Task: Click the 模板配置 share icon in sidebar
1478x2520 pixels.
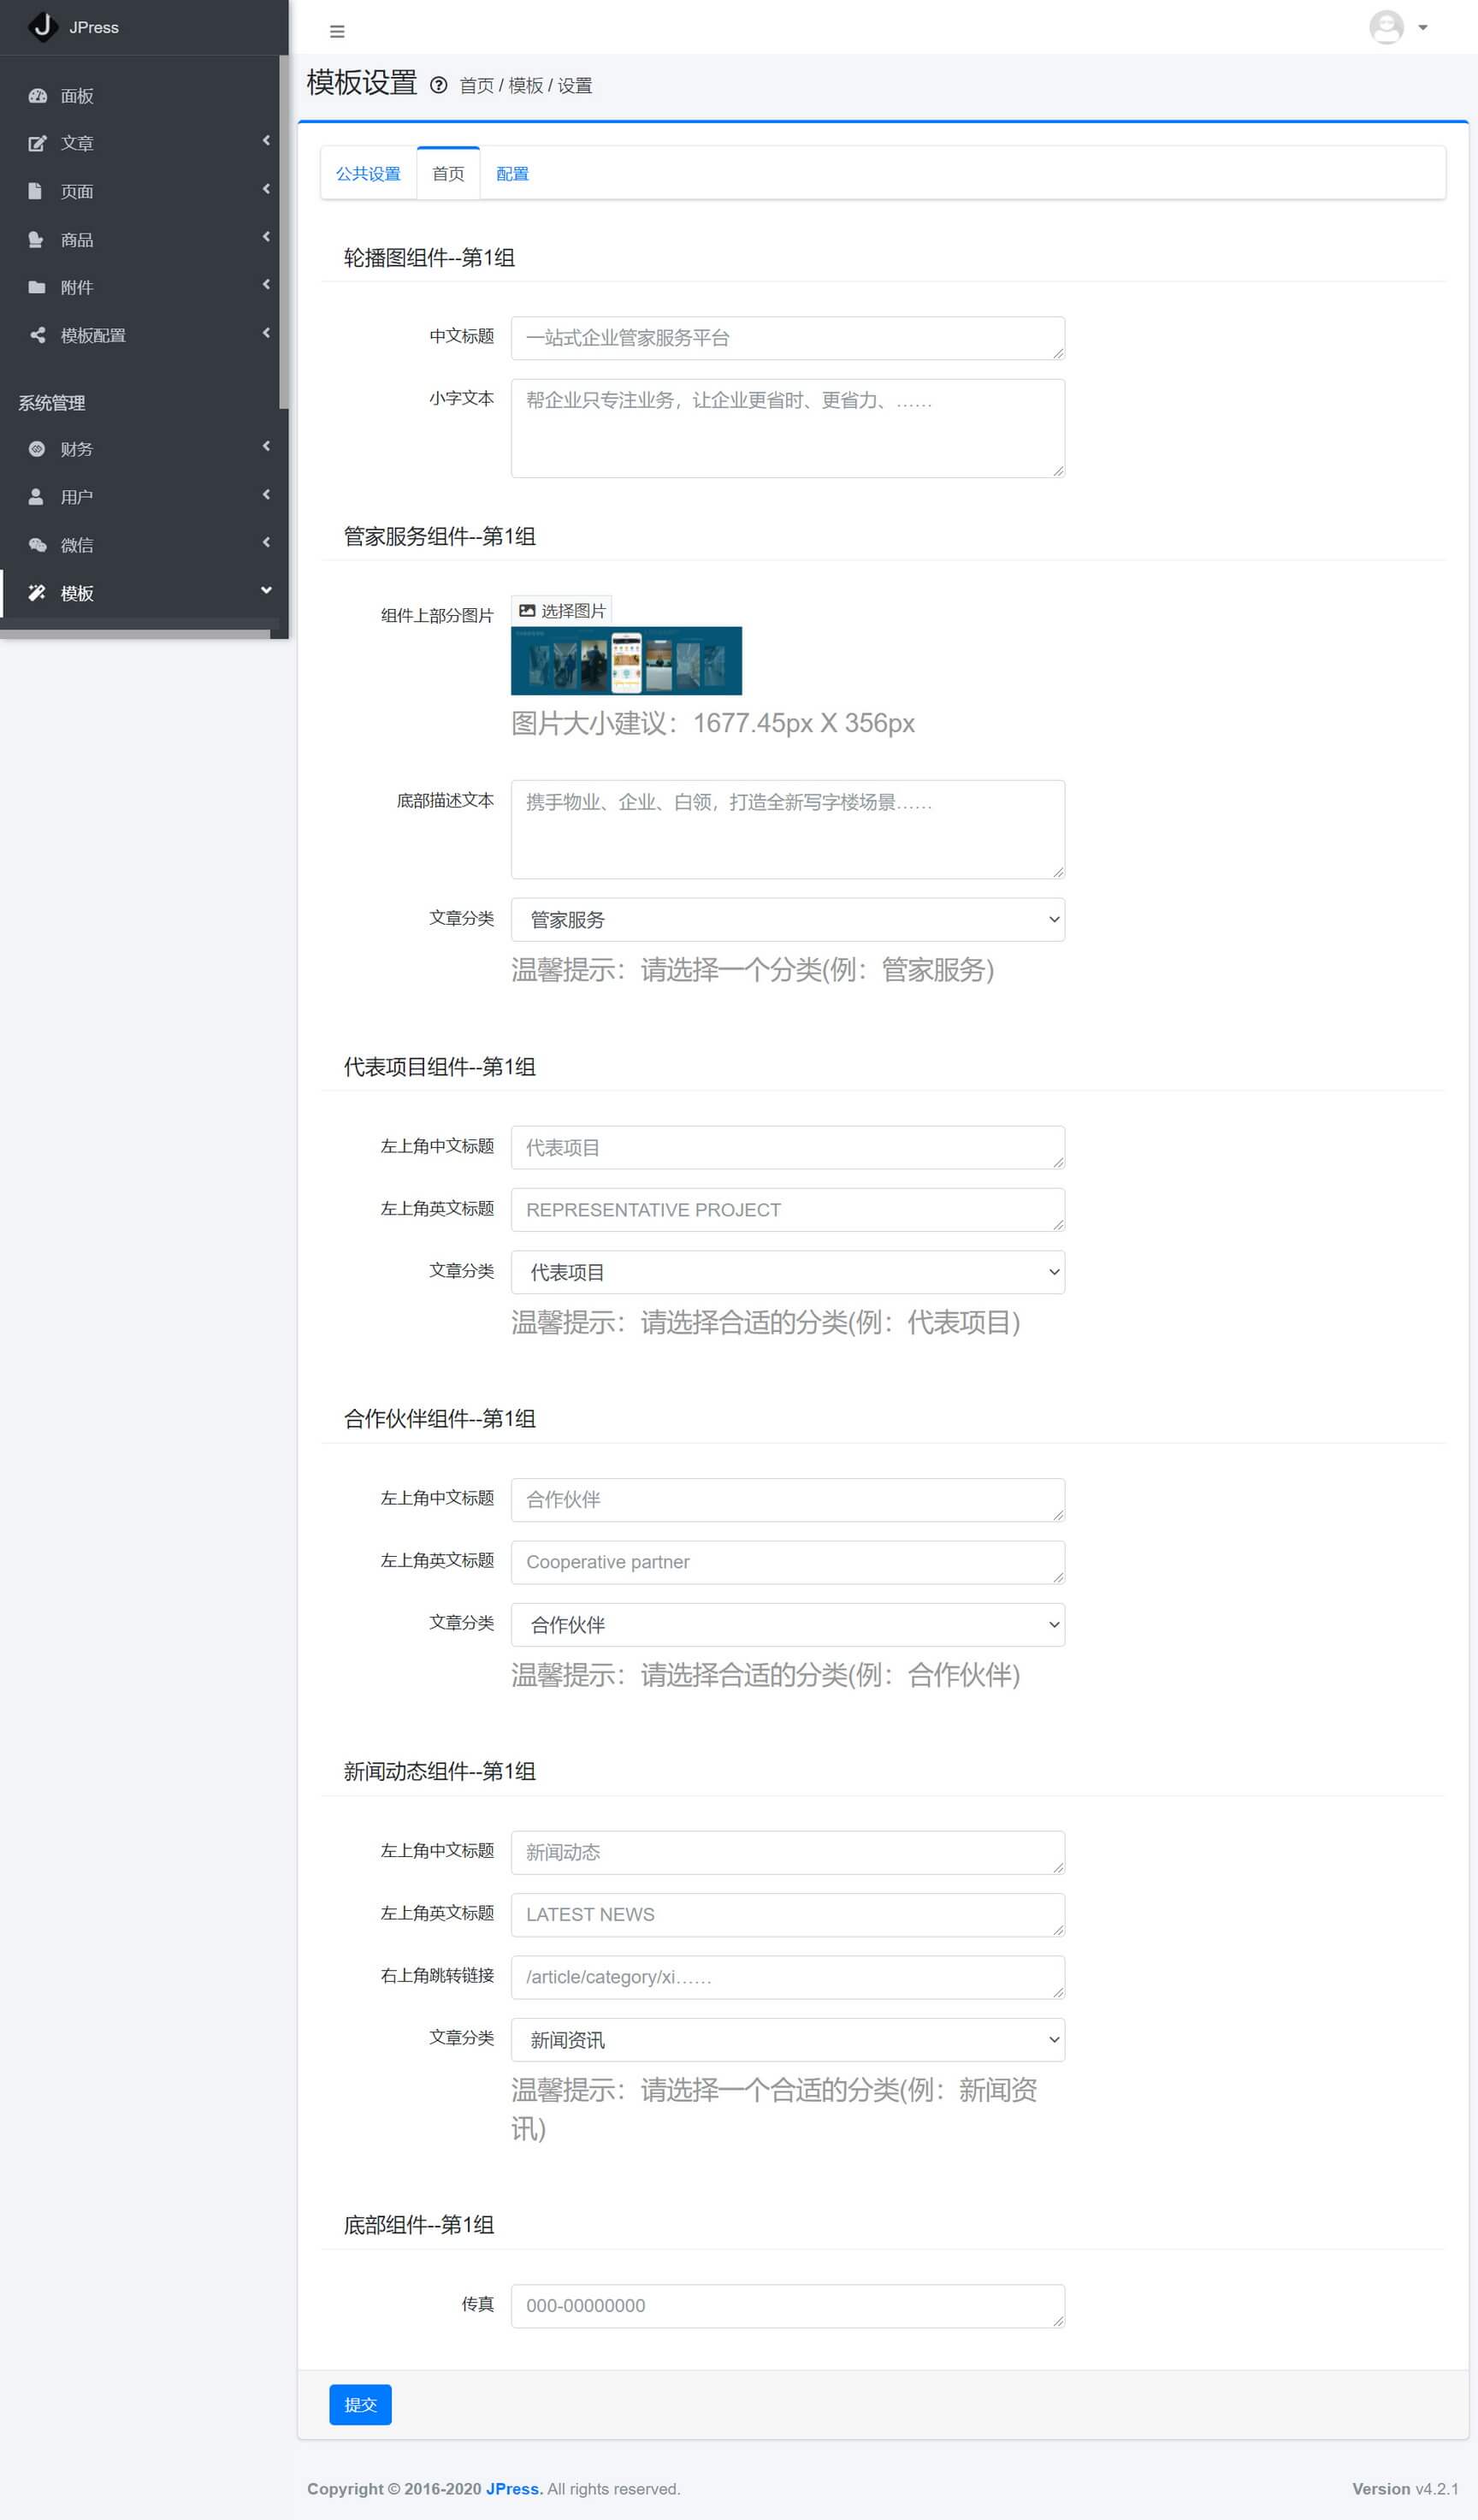Action: [x=38, y=335]
